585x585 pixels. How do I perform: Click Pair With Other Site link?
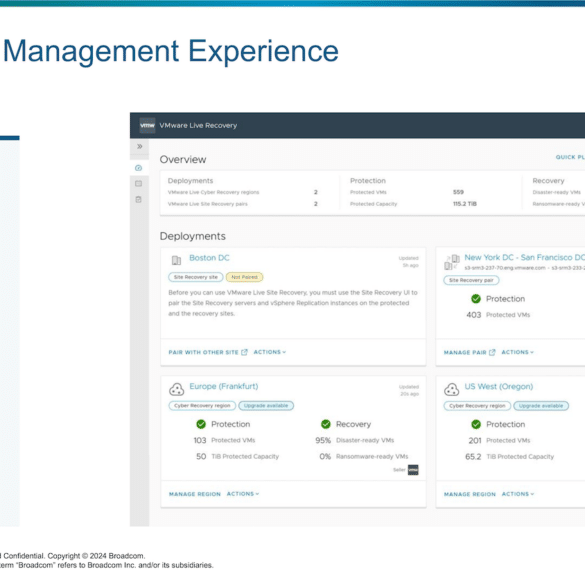click(203, 352)
